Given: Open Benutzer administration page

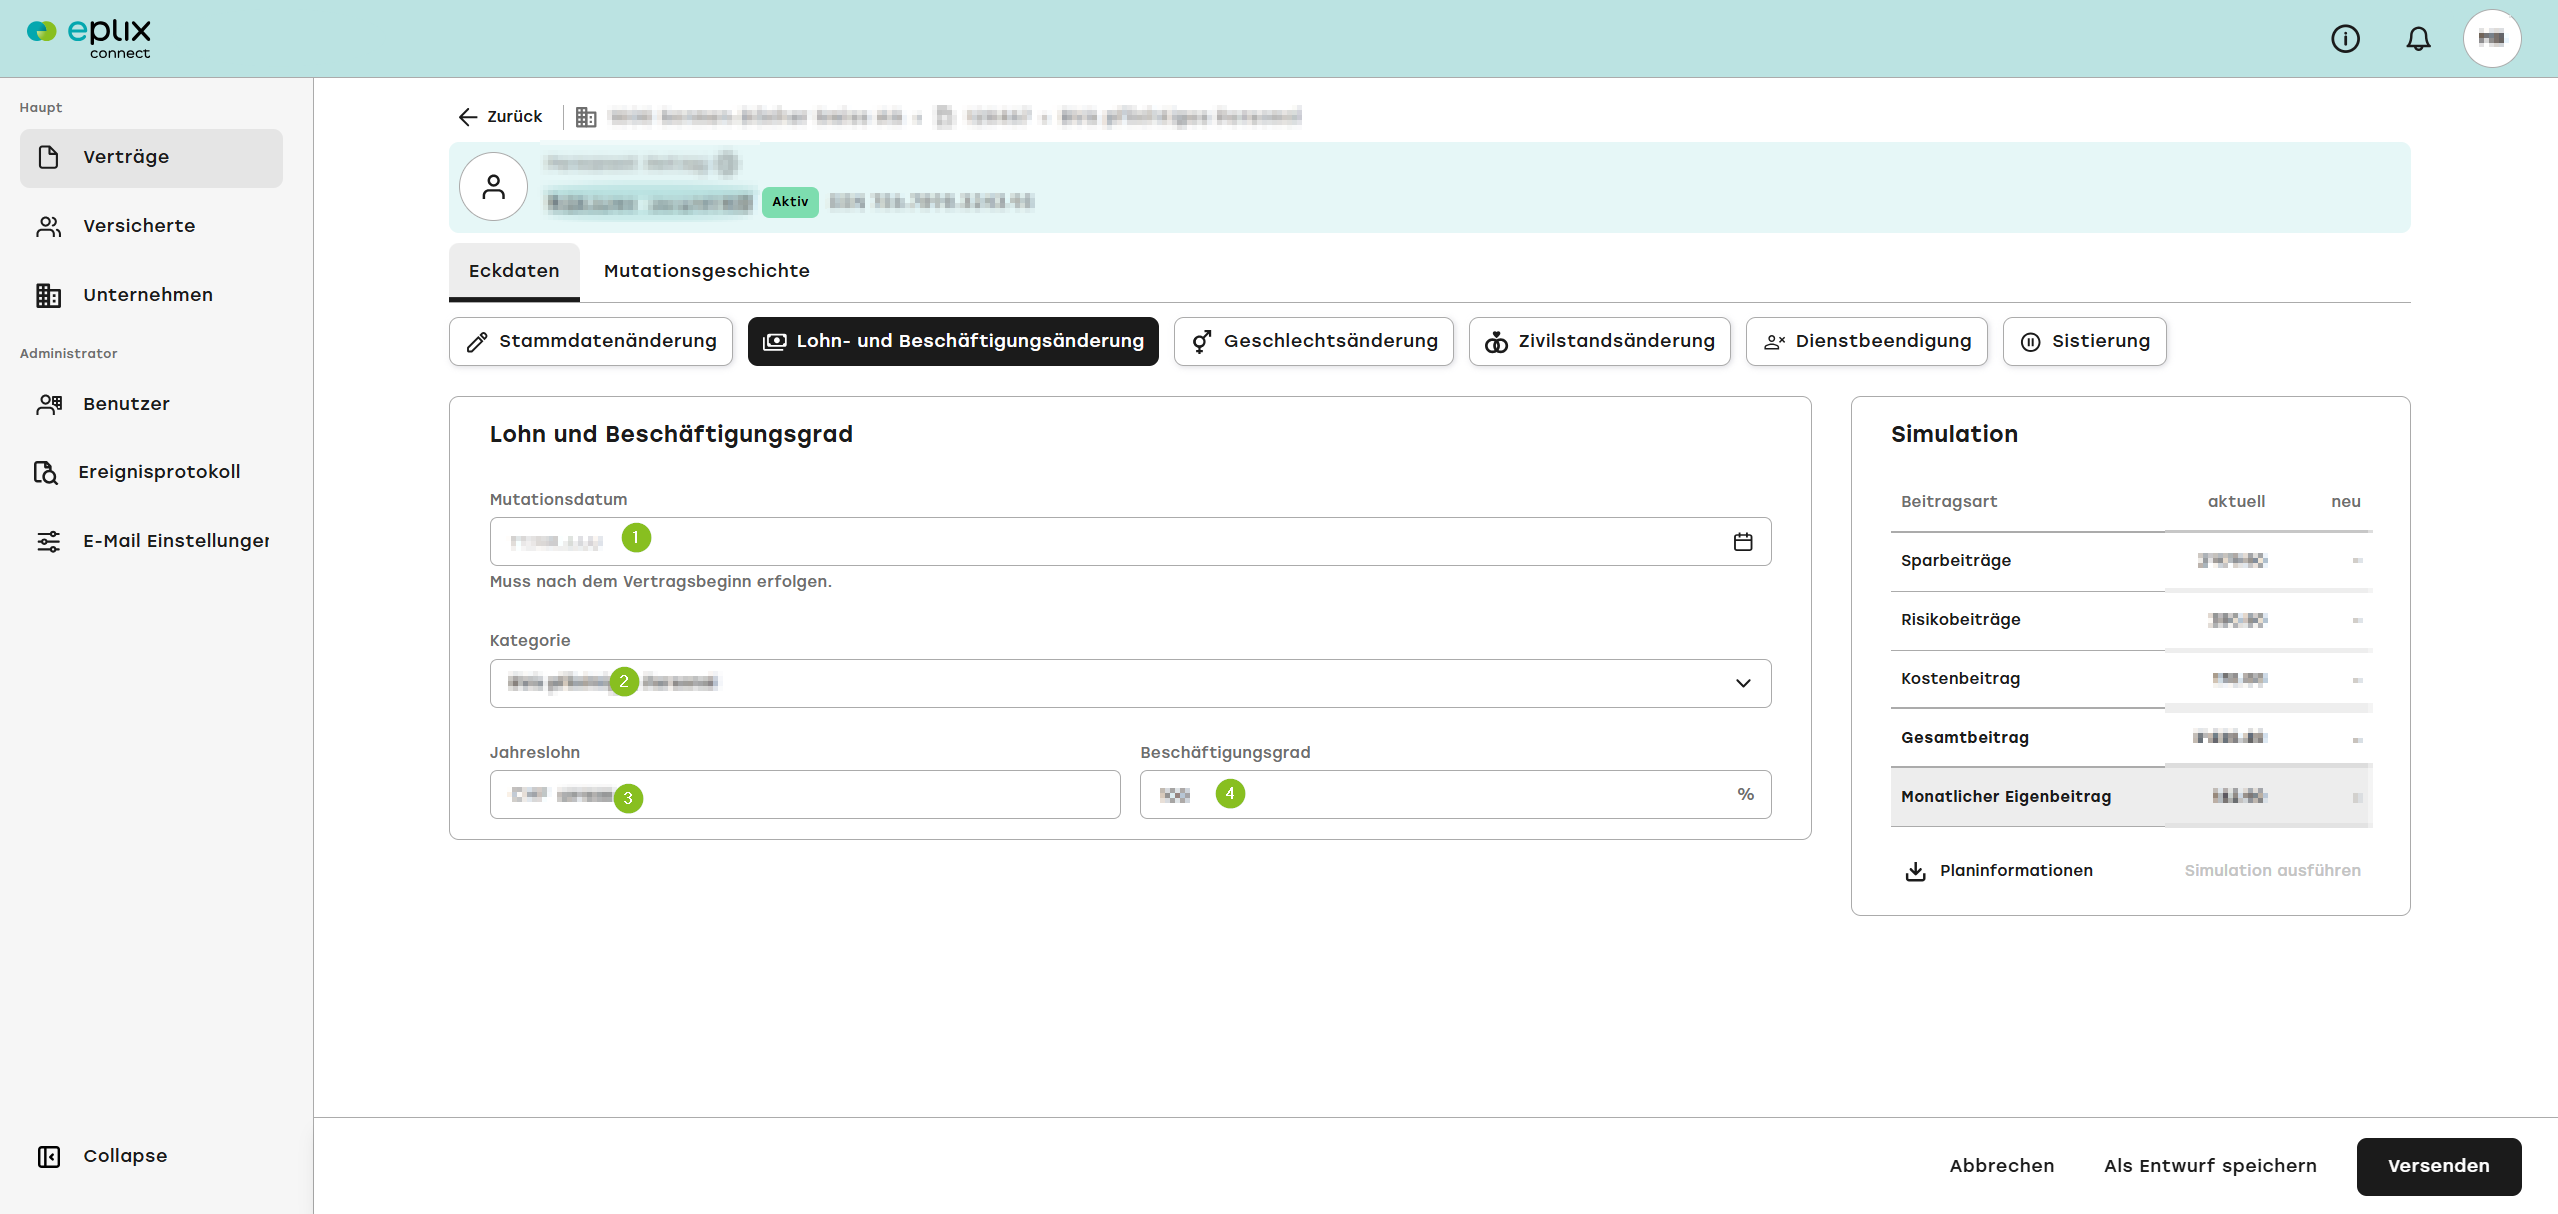Looking at the screenshot, I should point(151,404).
